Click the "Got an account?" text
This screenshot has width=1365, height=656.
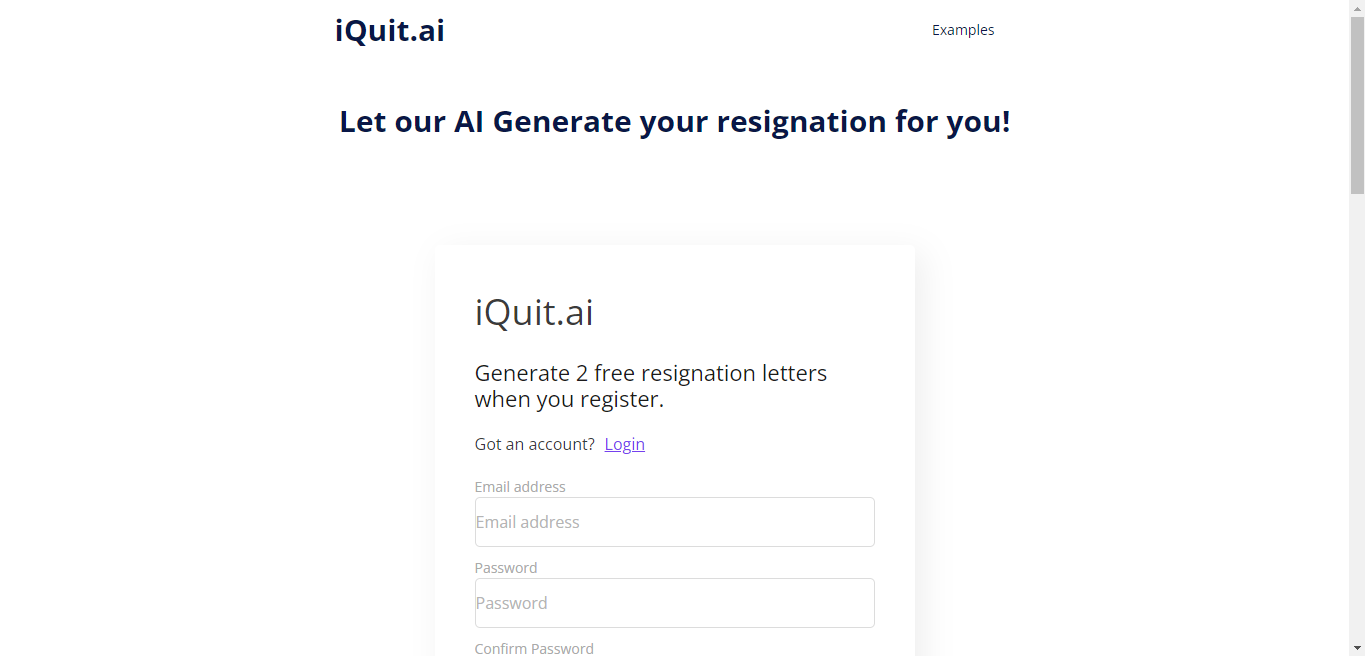coord(535,444)
